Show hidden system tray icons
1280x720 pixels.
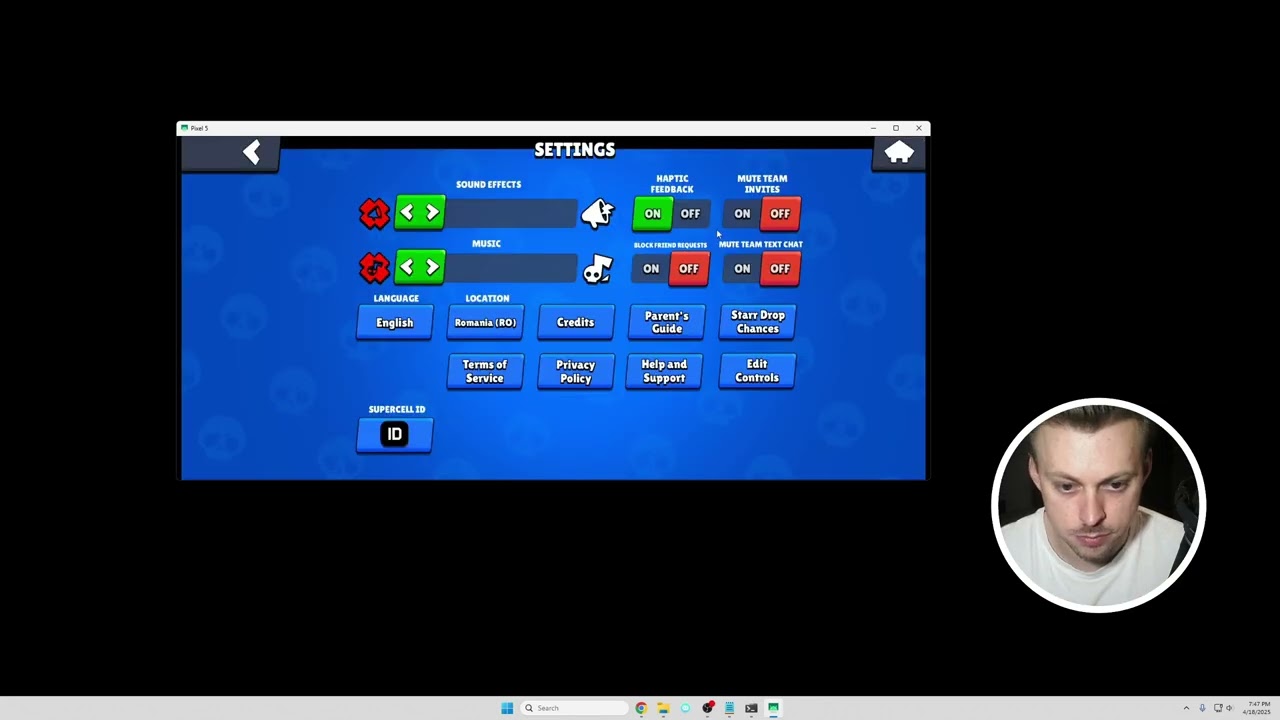tap(1186, 708)
